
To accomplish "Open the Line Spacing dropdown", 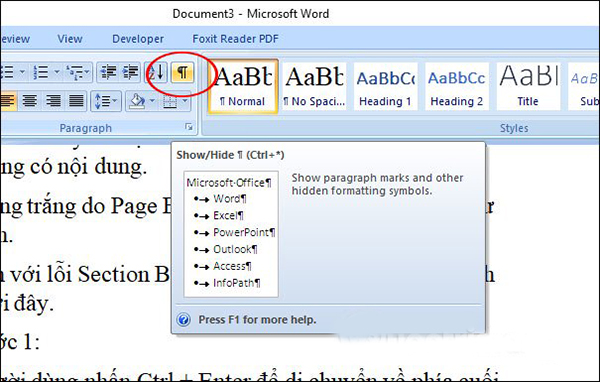I will coord(106,101).
